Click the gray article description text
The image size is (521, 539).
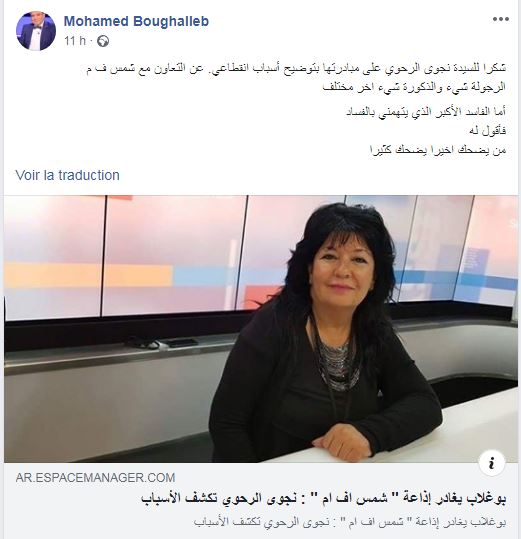(350, 522)
